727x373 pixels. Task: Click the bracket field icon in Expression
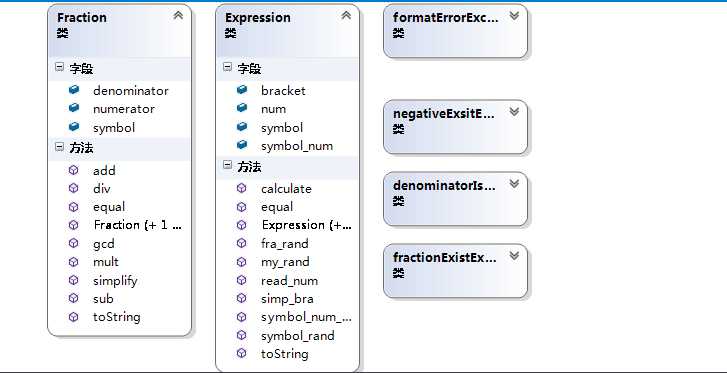click(x=242, y=90)
